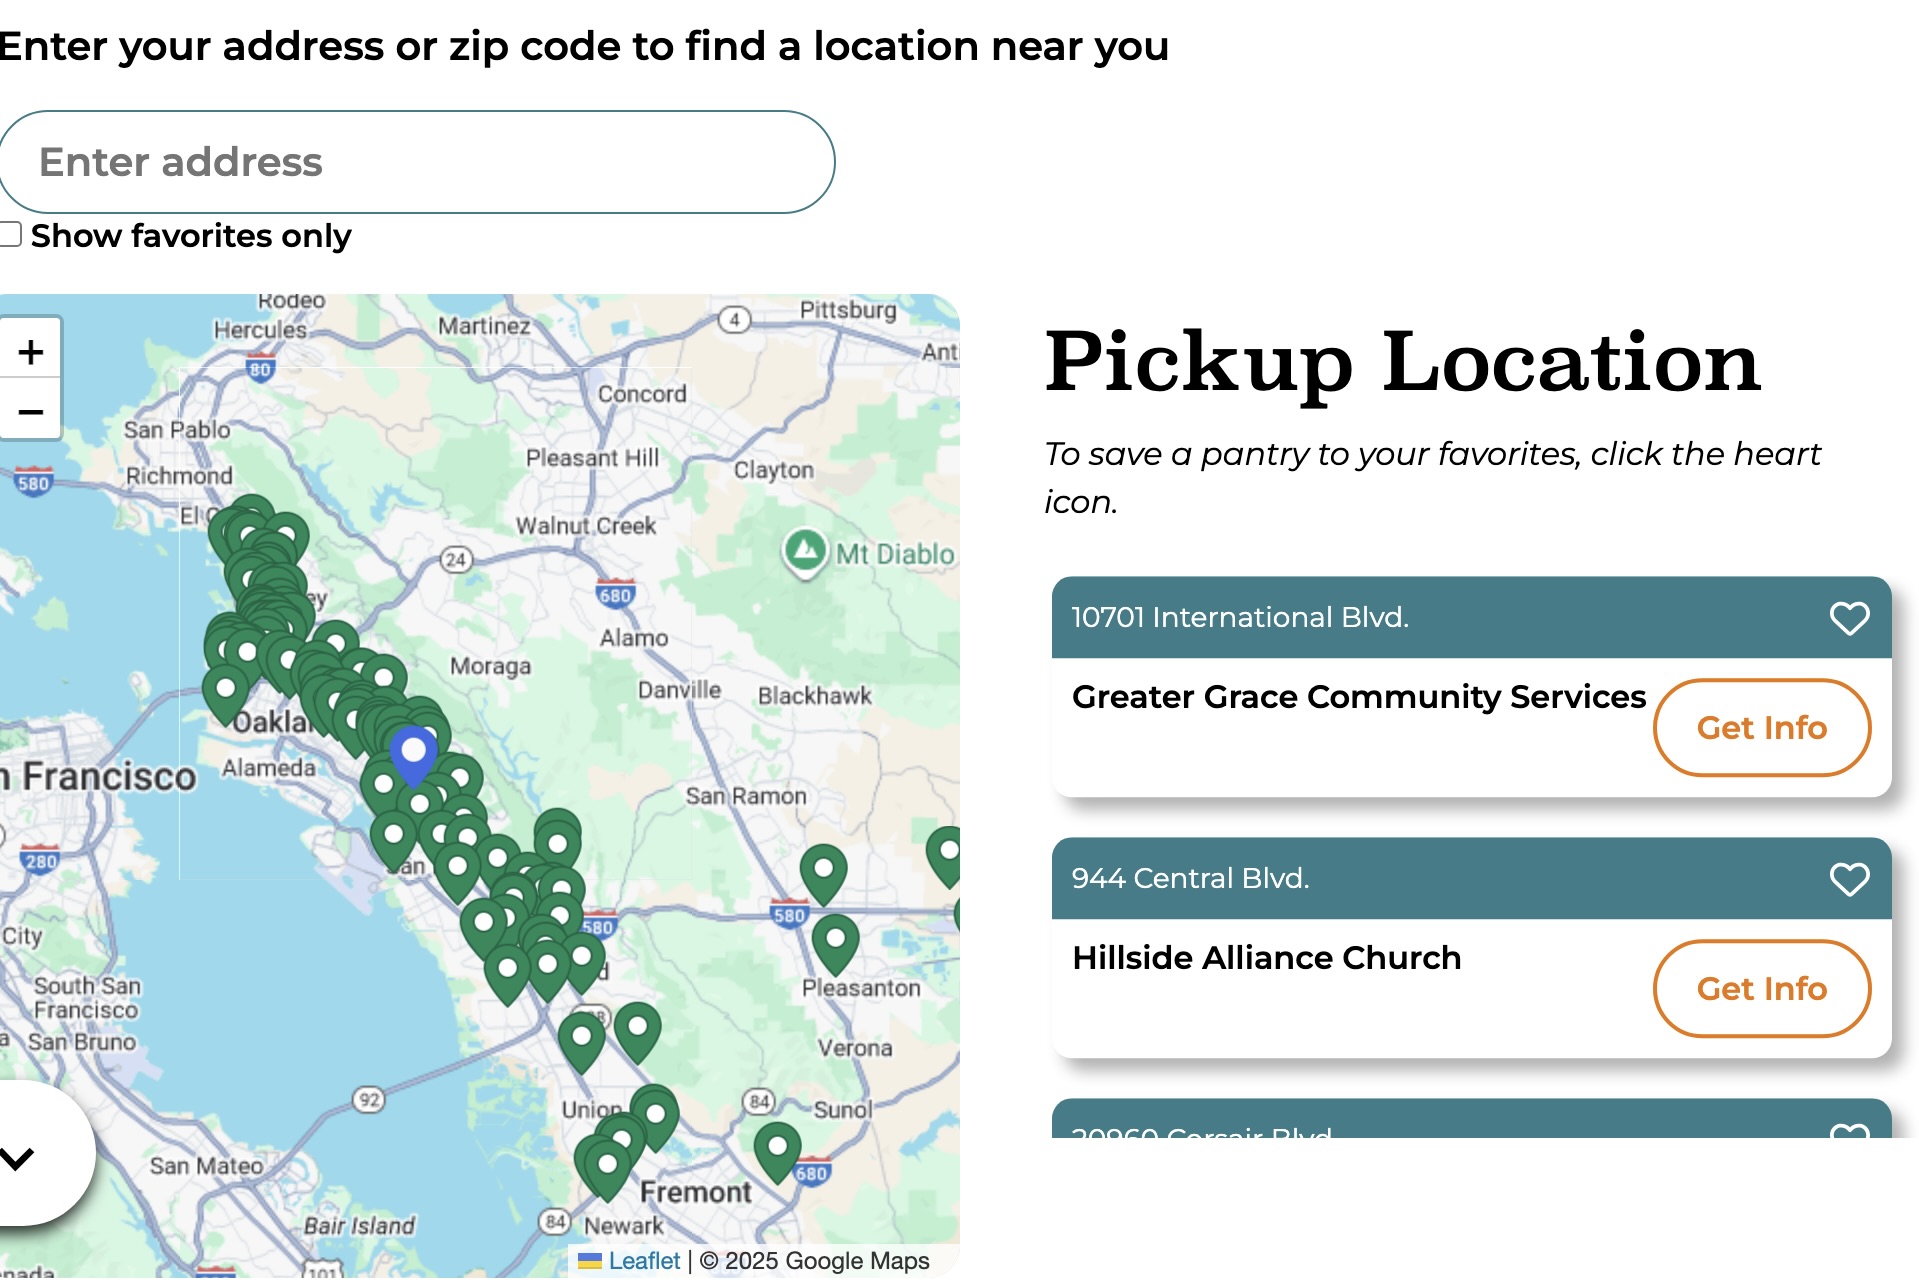The image size is (1919, 1280).
Task: Click the green pin directly above Pleasanton label
Action: point(835,943)
